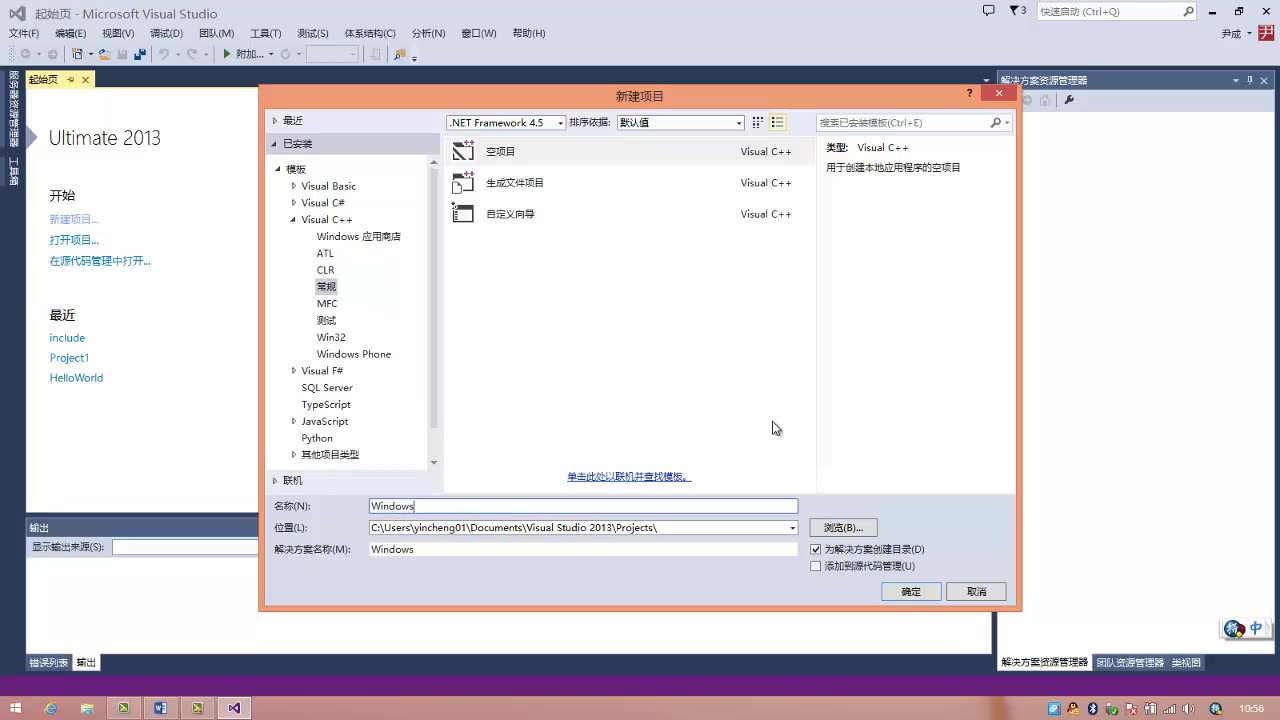
Task: Click the 浏览(B)... button
Action: pos(843,527)
